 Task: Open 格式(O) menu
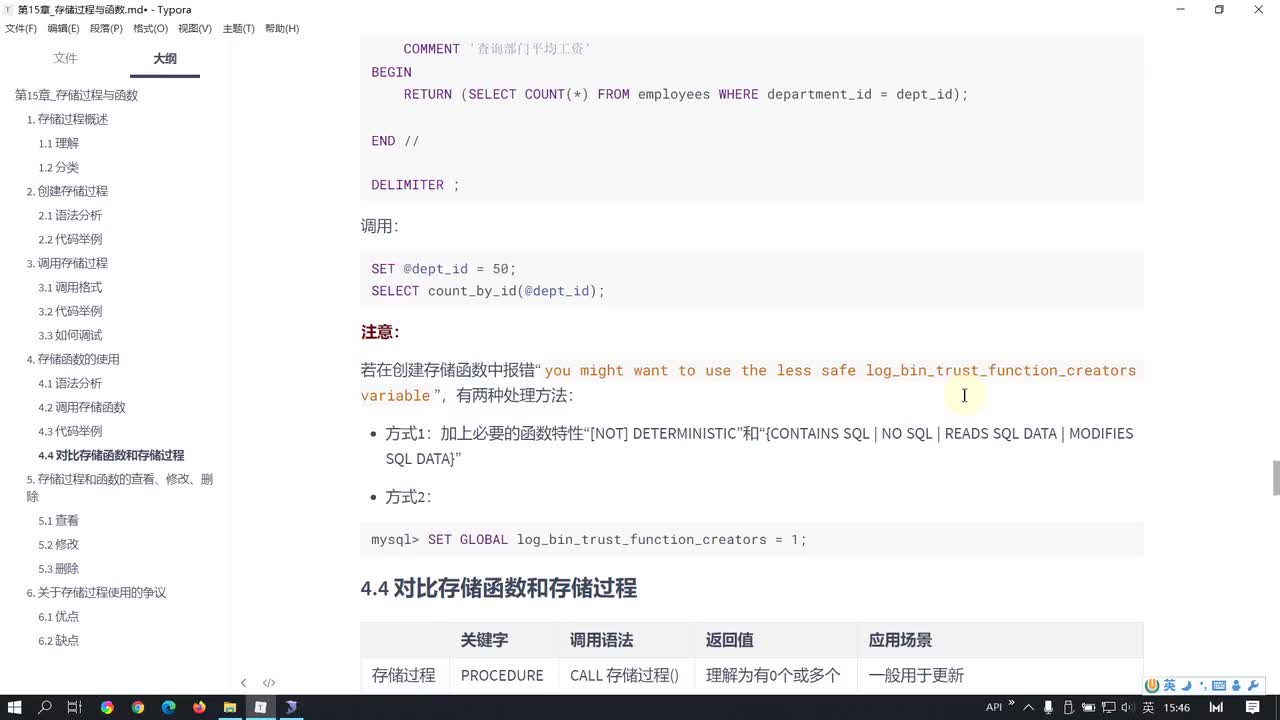[x=151, y=28]
